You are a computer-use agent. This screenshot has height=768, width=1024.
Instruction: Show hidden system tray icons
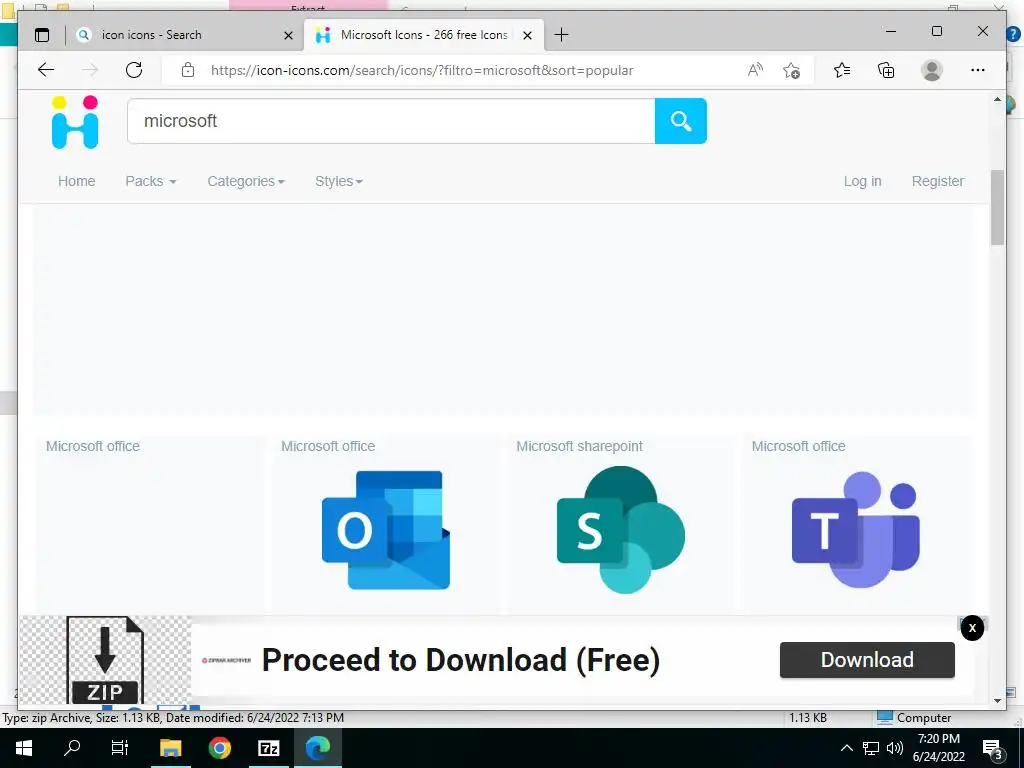[846, 748]
